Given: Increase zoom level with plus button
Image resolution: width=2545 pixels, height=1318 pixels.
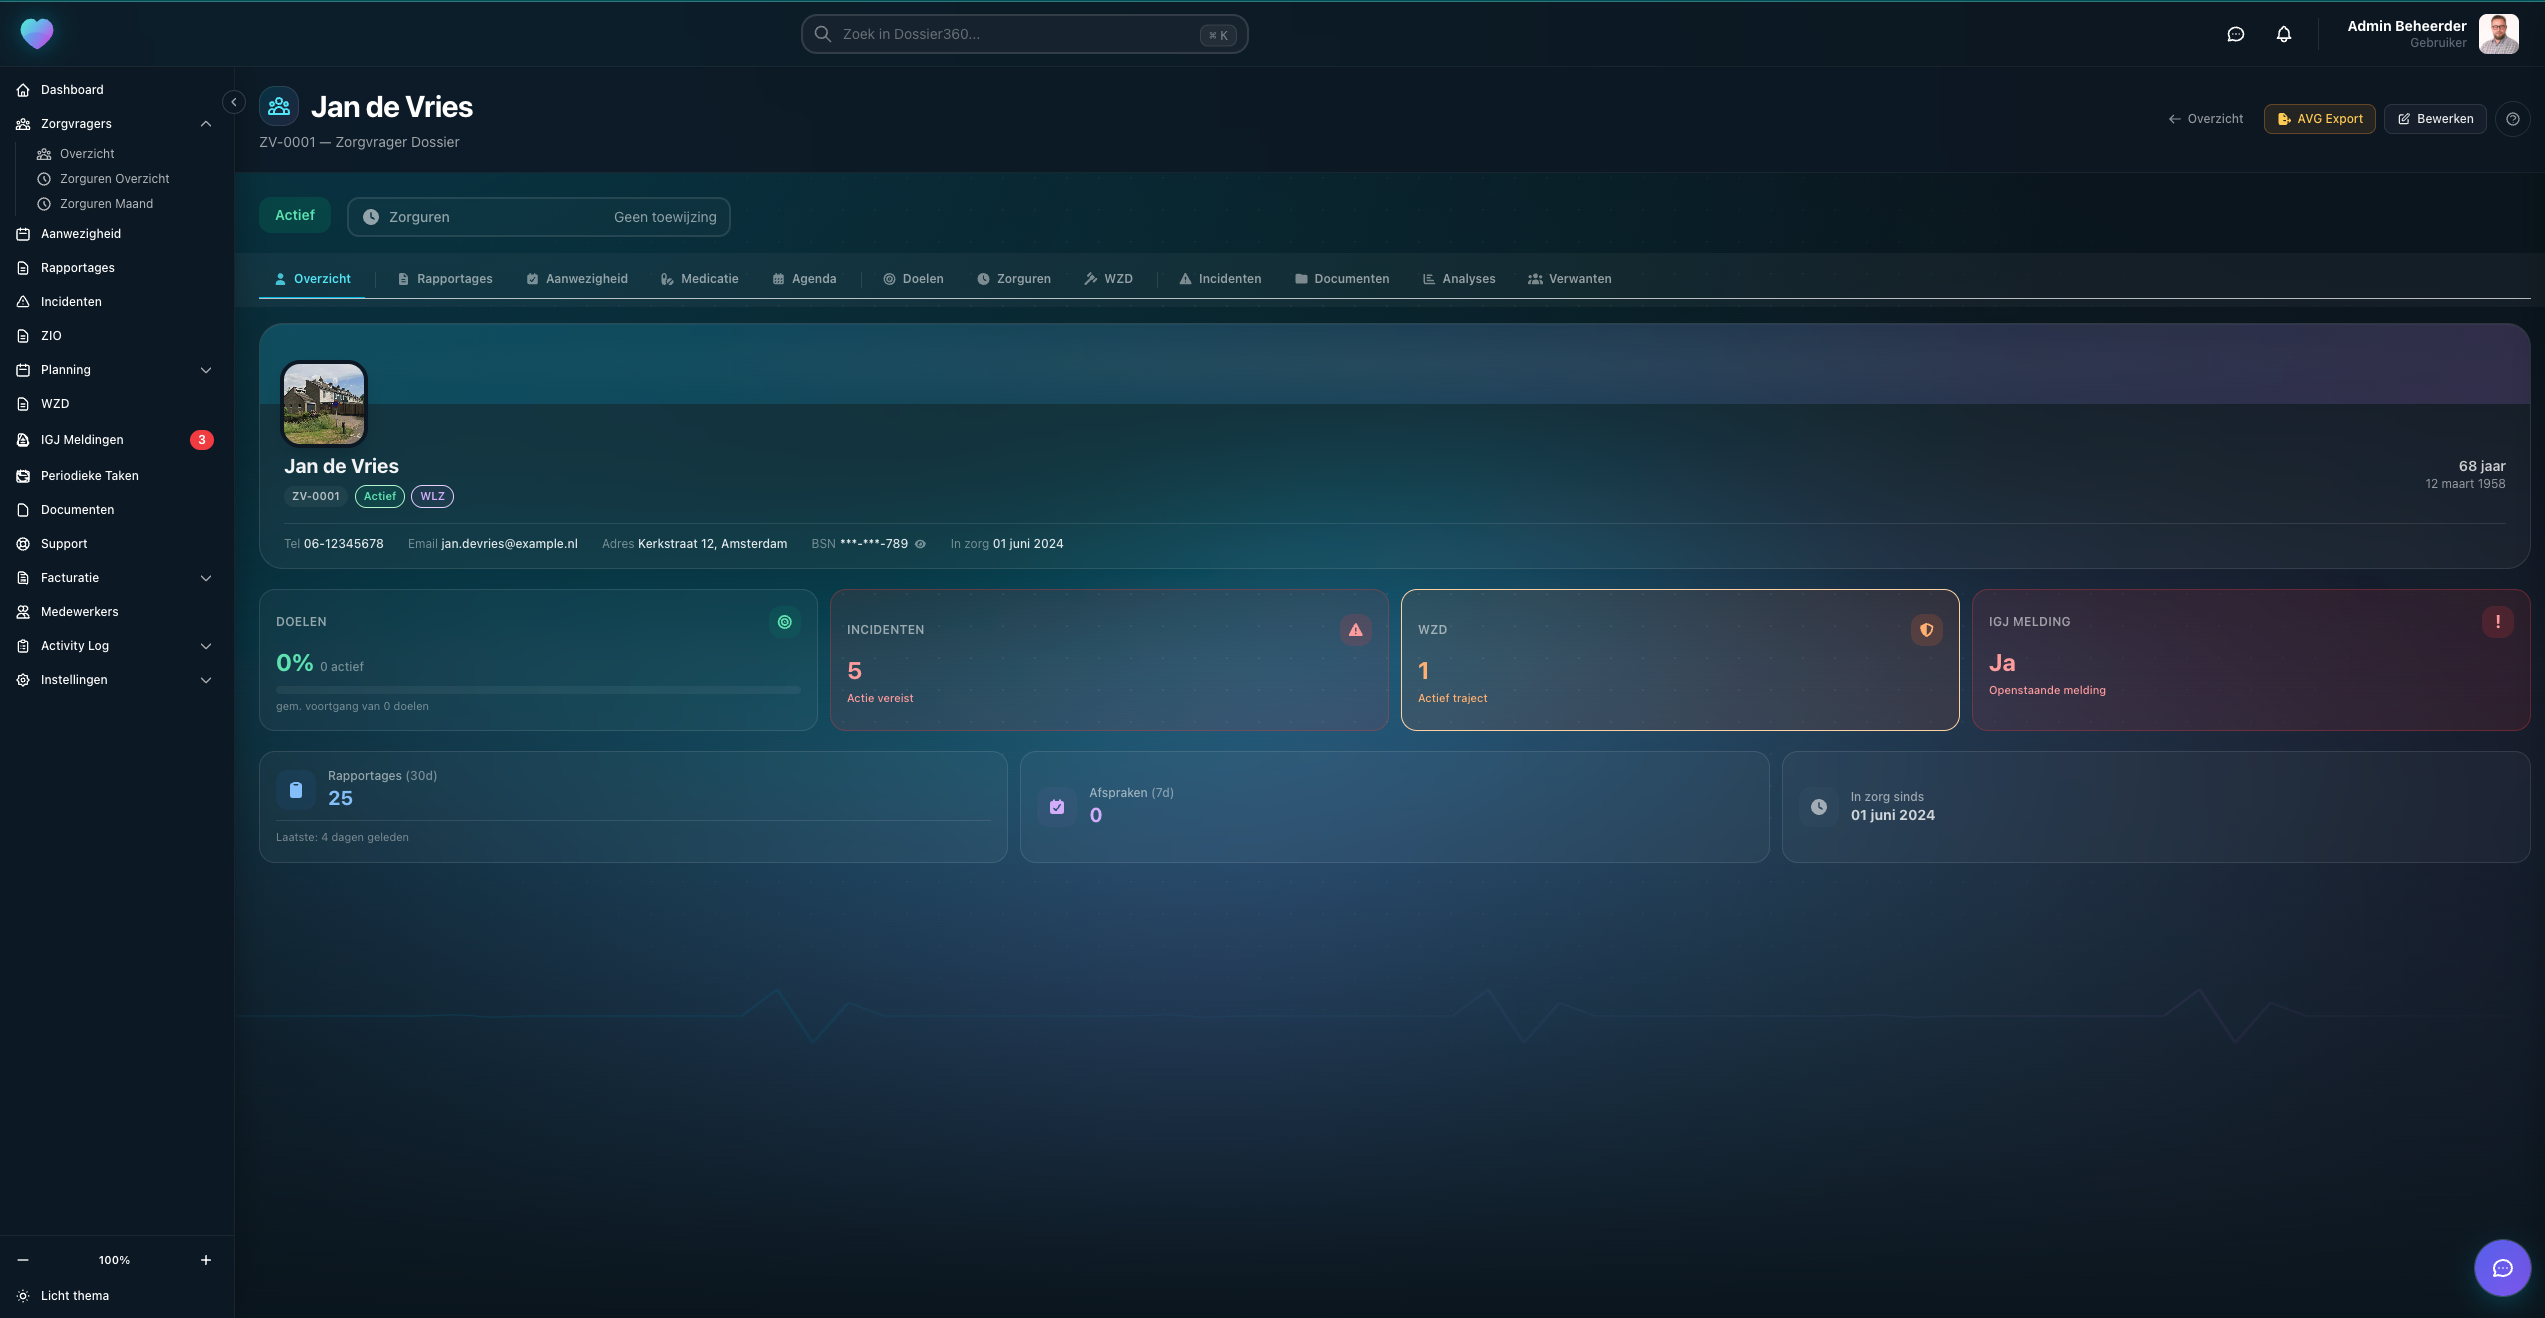Looking at the screenshot, I should tap(206, 1260).
